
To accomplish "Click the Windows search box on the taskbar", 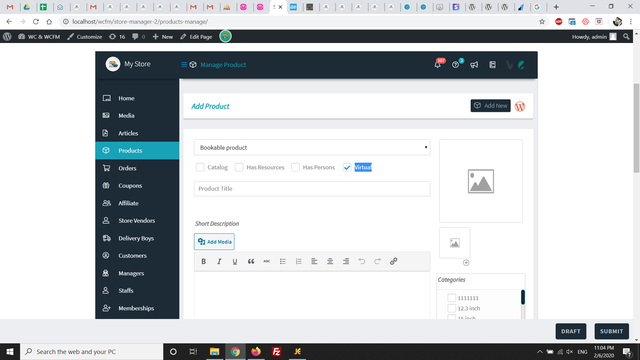I will click(91, 351).
